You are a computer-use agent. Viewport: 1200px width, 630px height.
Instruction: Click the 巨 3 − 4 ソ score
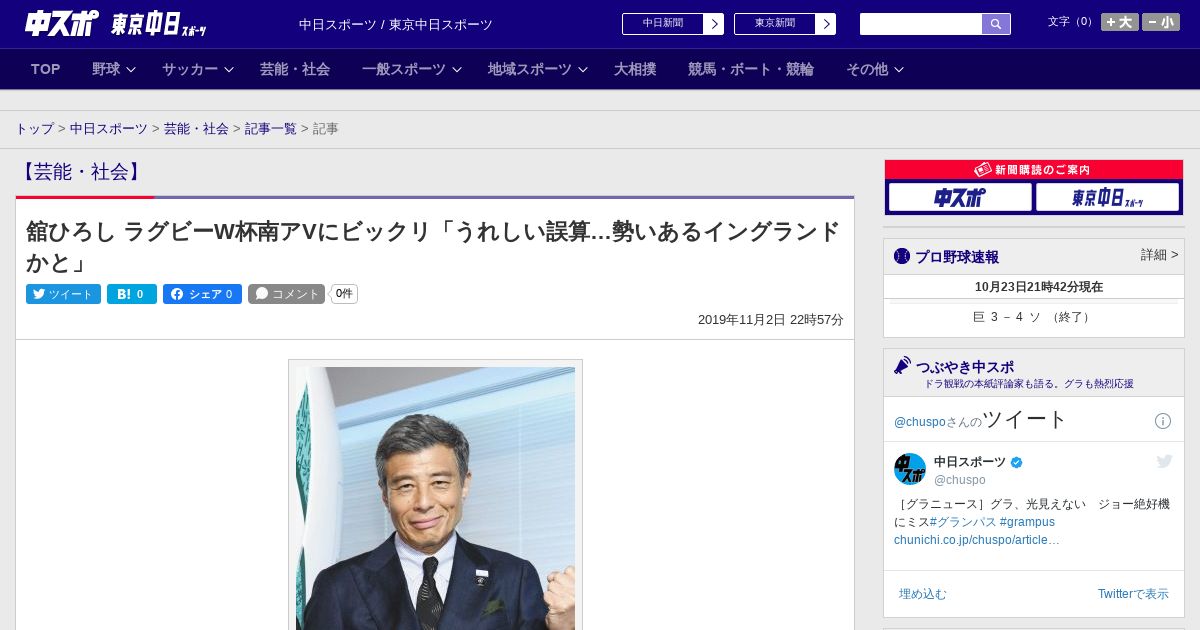point(1033,317)
